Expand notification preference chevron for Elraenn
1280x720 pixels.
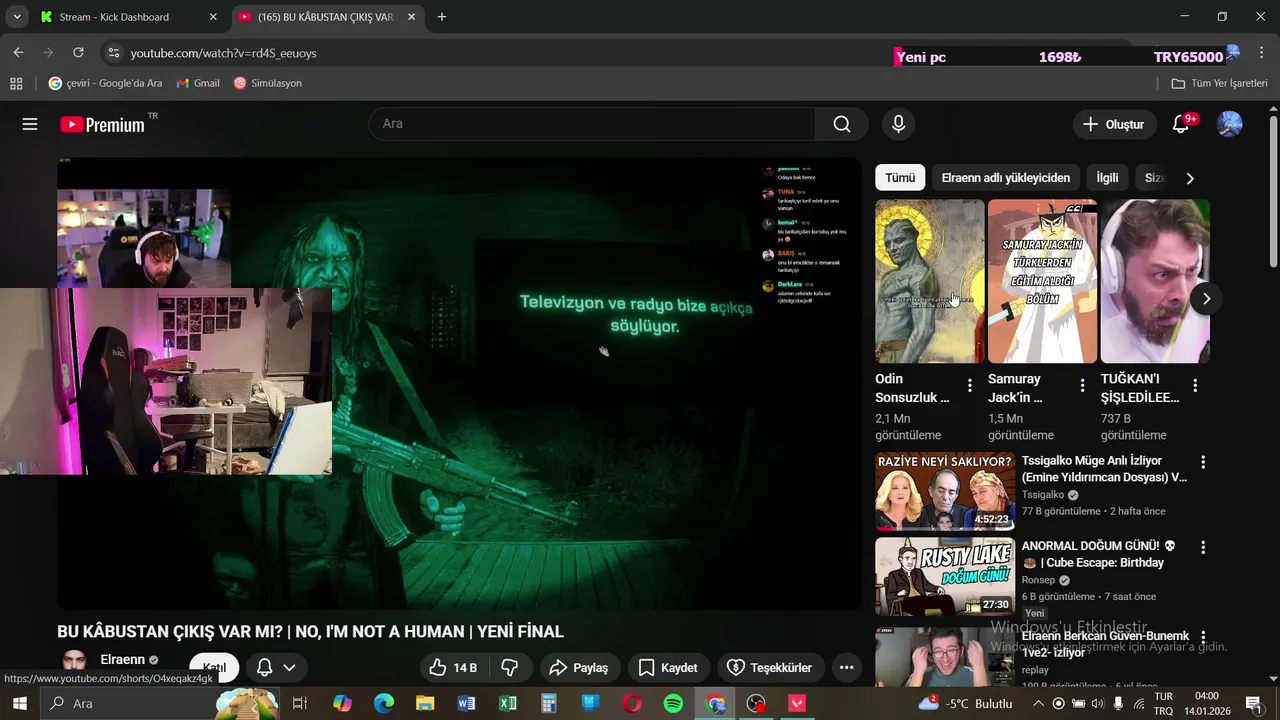289,667
